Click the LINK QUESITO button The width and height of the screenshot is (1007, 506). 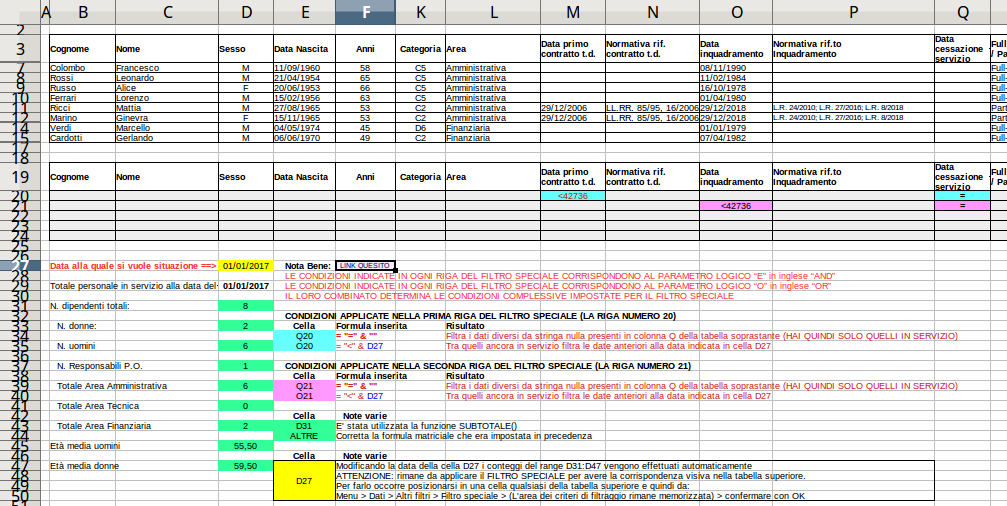coord(365,266)
